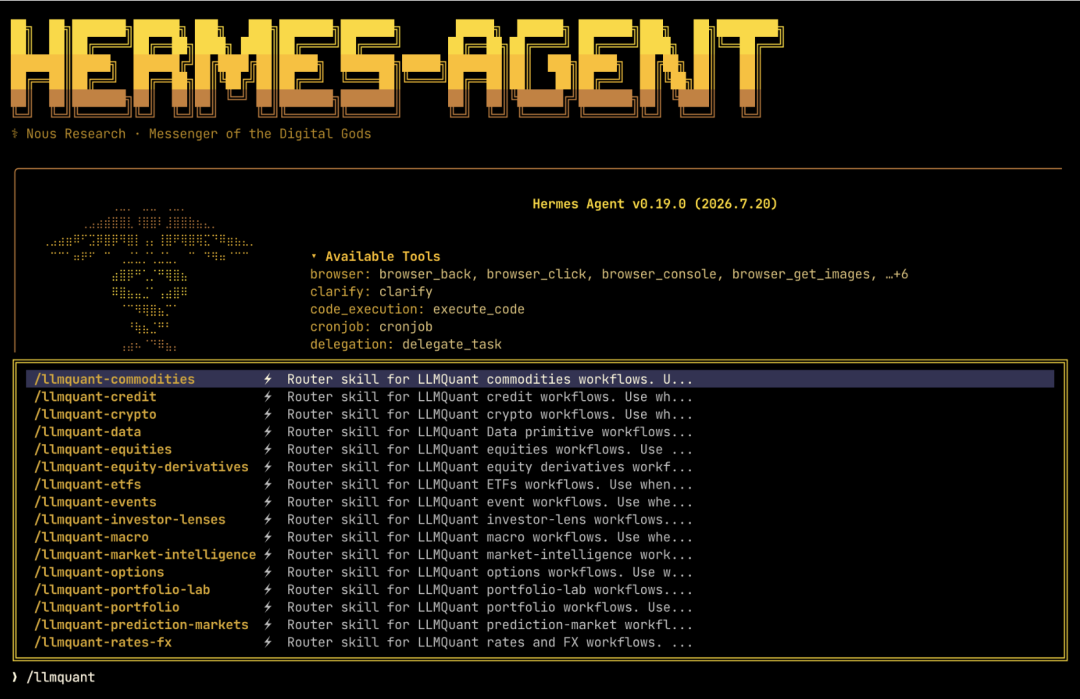Choose the /llmquant-macro skill

(x=92, y=537)
